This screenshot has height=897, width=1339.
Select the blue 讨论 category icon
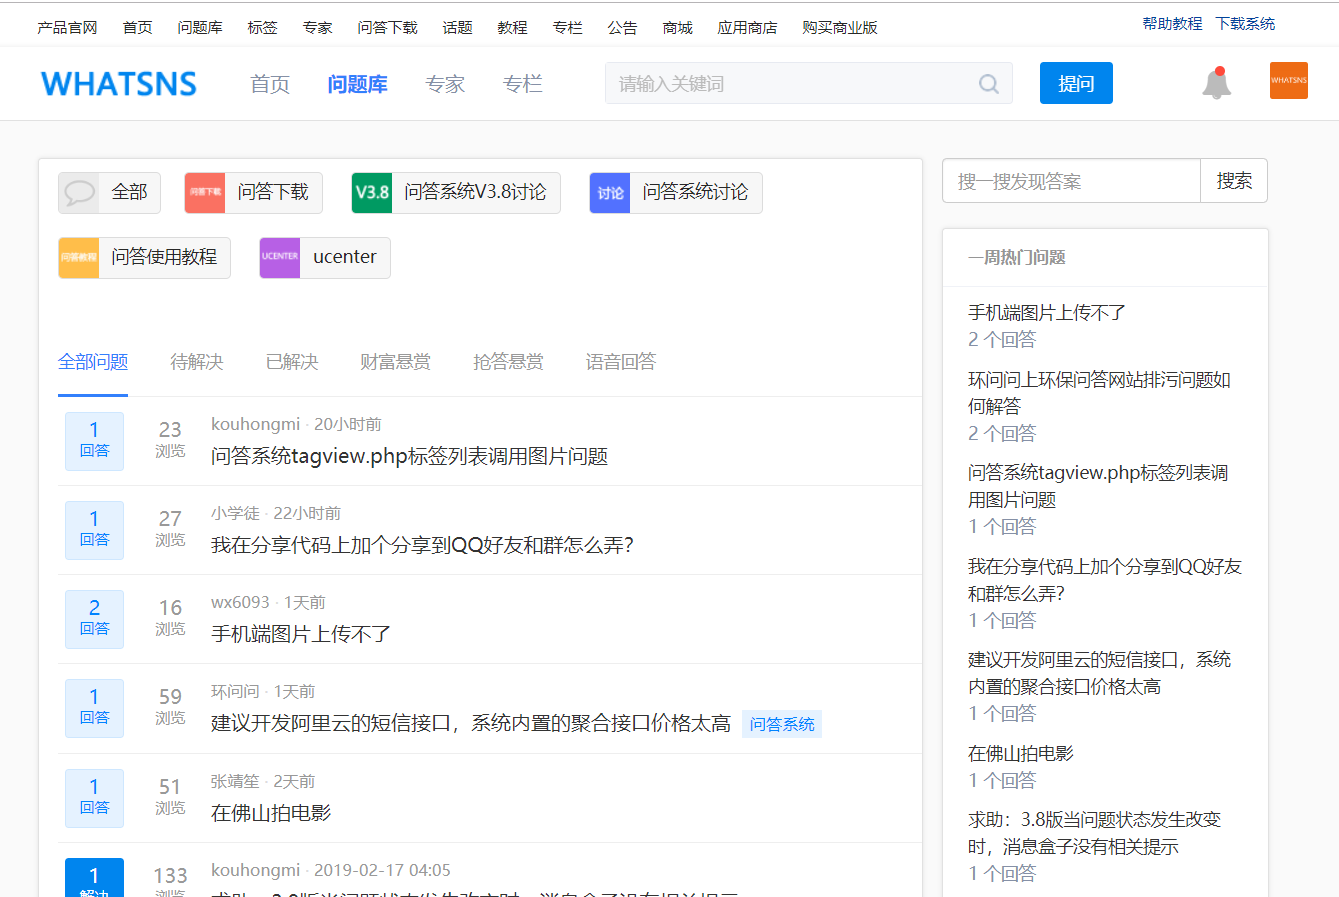click(x=610, y=193)
